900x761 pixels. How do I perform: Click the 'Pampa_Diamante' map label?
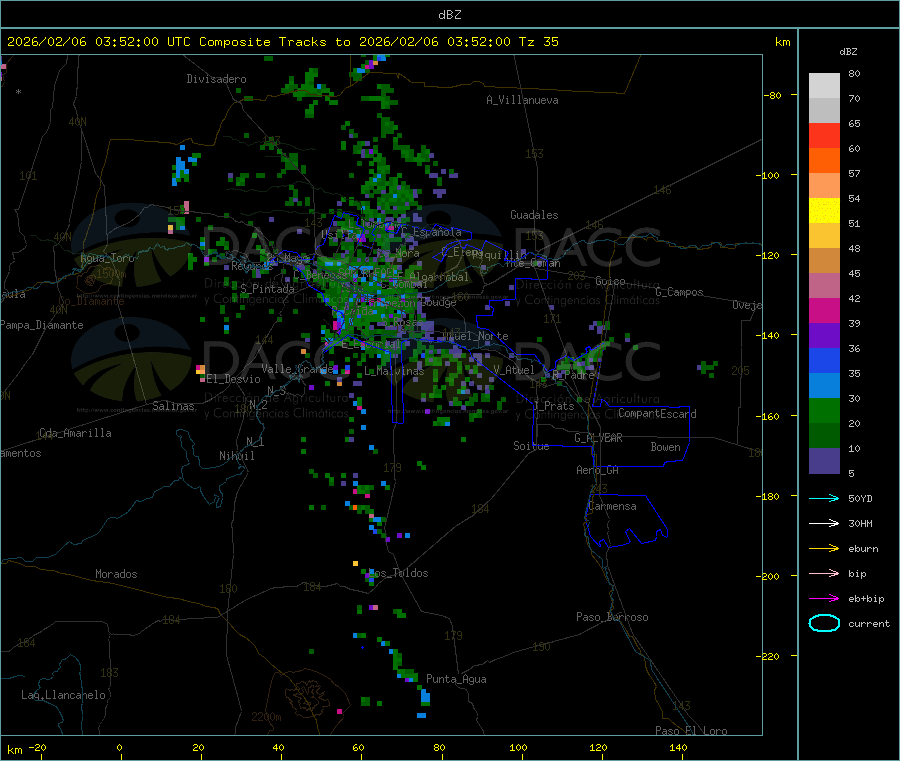point(42,325)
